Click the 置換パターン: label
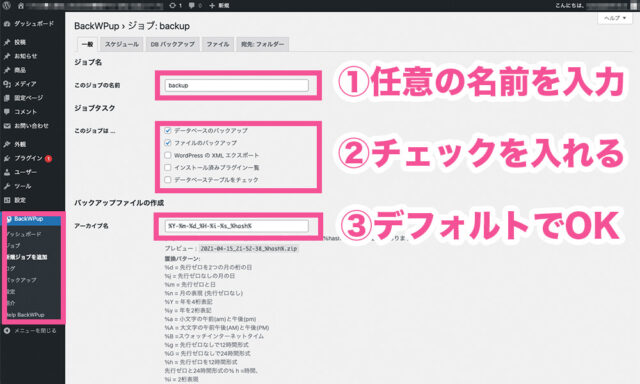Screen dimensions: 640x384 [x=182, y=259]
